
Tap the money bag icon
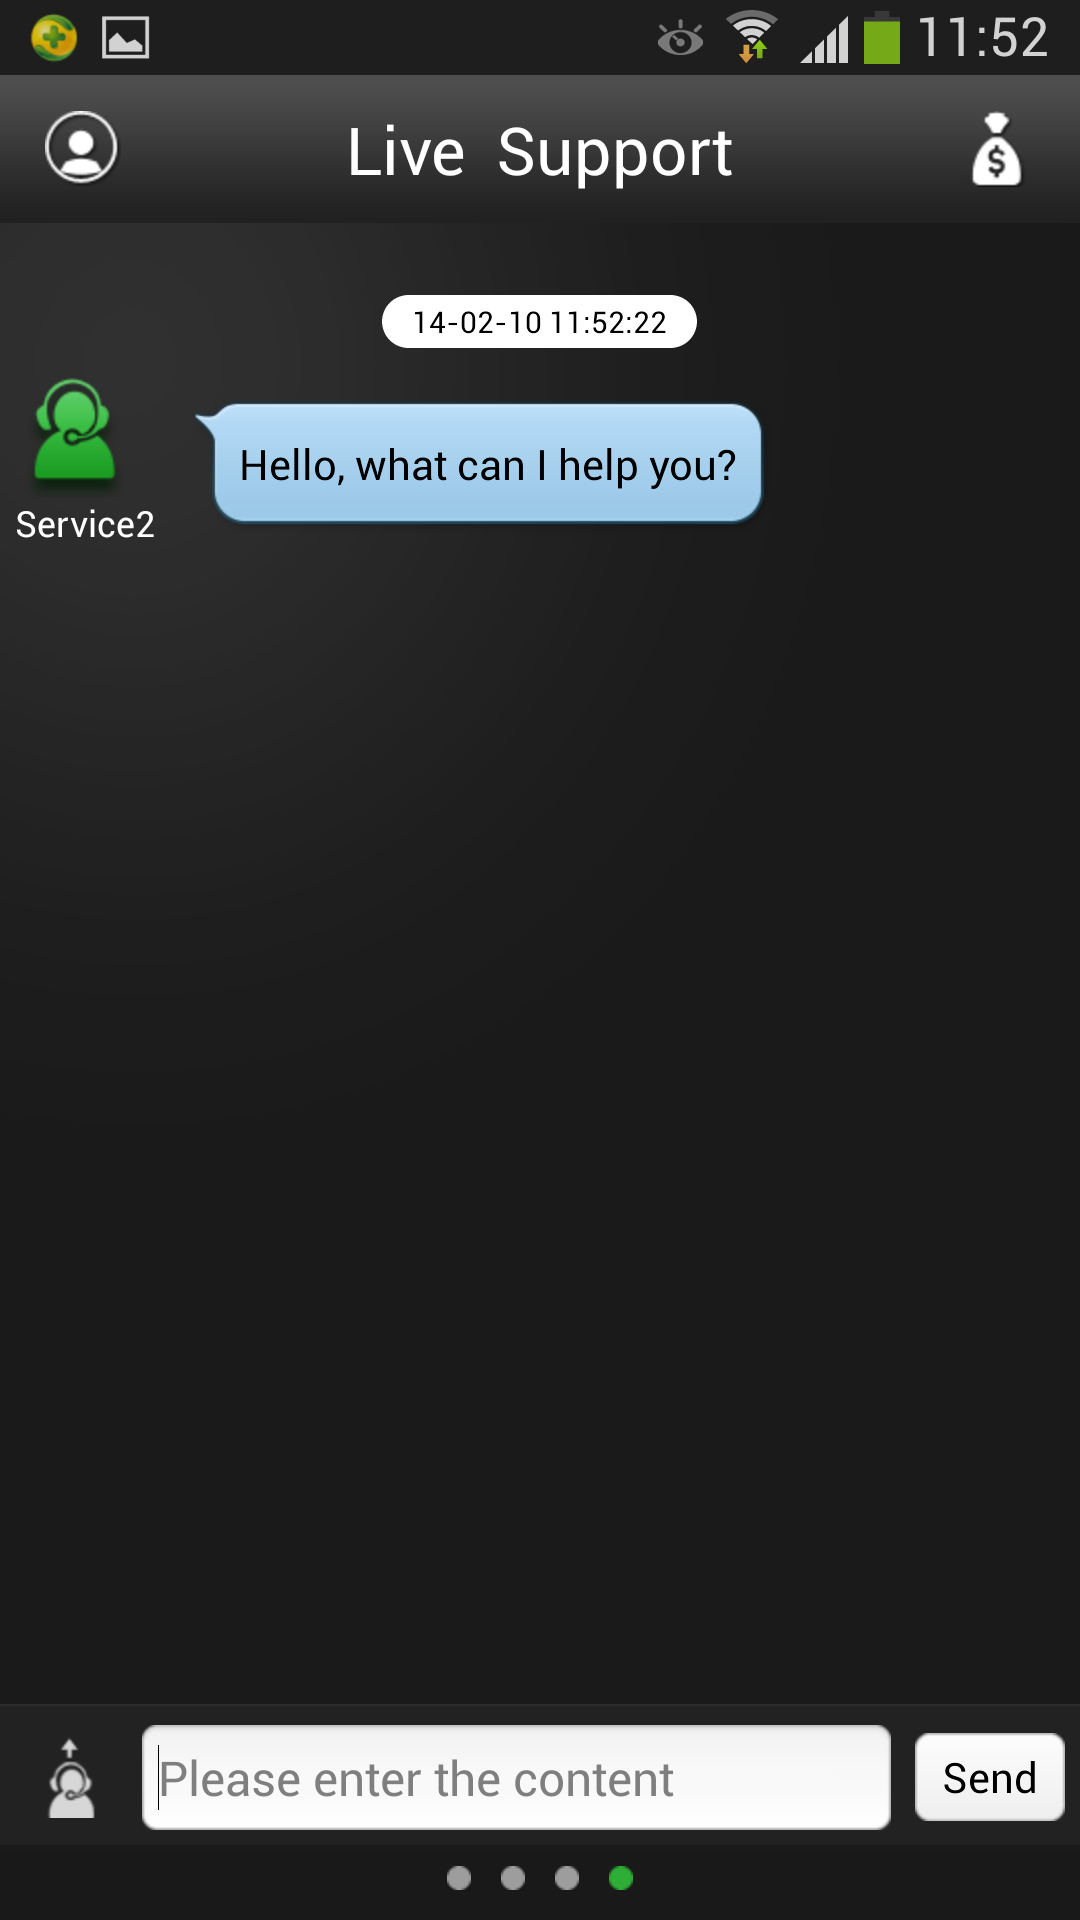[996, 149]
